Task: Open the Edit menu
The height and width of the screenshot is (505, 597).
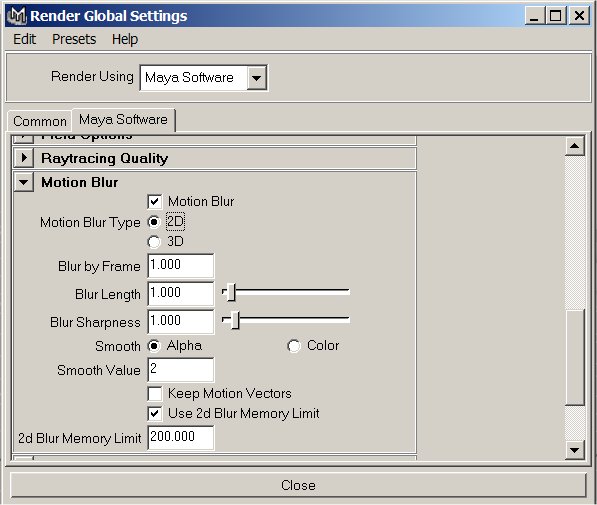Action: coord(24,39)
